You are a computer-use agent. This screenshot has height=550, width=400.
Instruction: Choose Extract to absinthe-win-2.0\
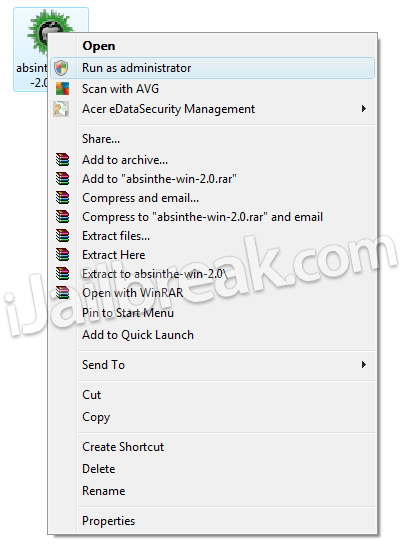[155, 274]
